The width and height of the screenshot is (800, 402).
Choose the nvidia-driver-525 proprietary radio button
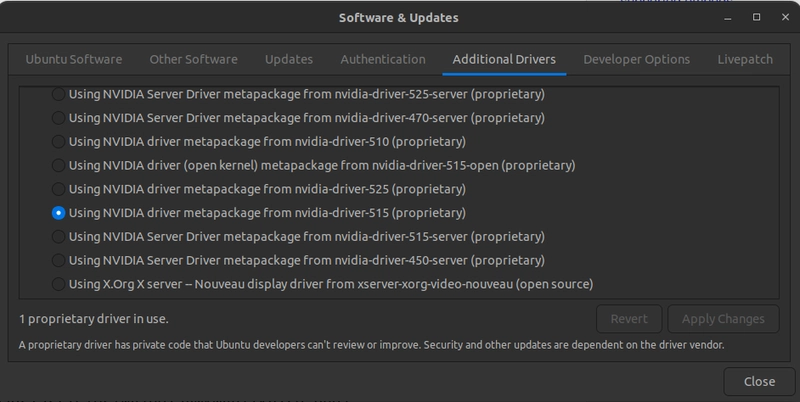pos(58,189)
